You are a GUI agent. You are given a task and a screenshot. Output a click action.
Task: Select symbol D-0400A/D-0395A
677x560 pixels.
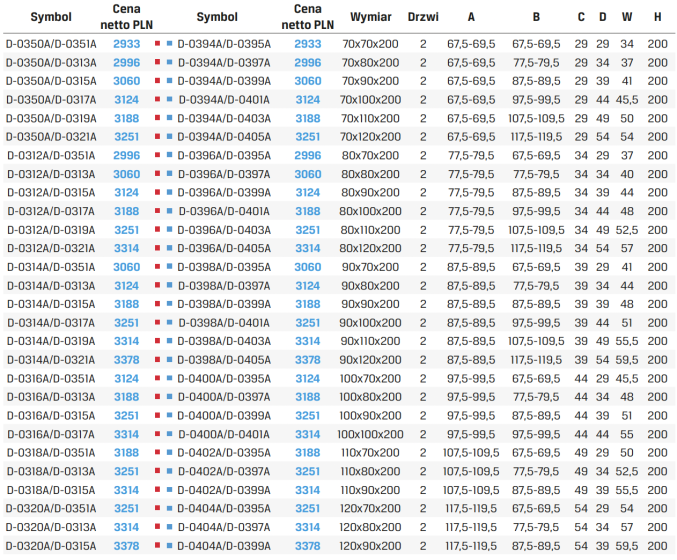click(x=224, y=379)
